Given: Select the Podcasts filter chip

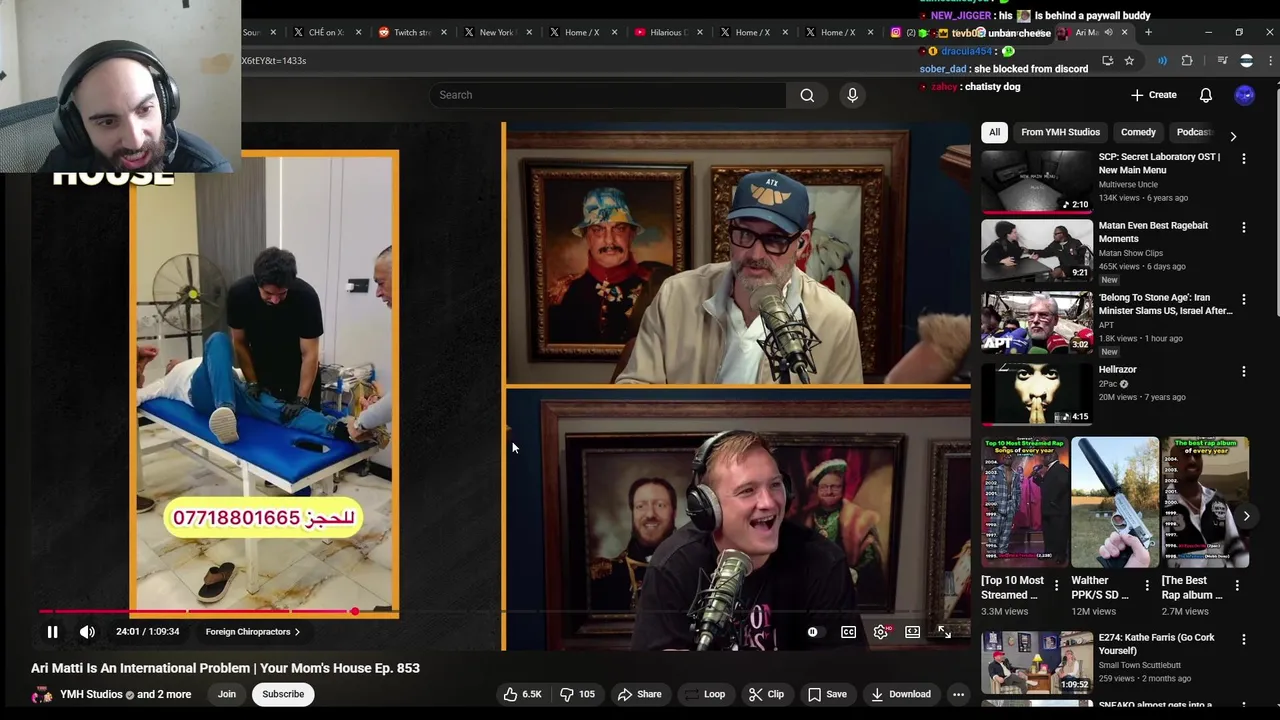Looking at the screenshot, I should point(1194,132).
